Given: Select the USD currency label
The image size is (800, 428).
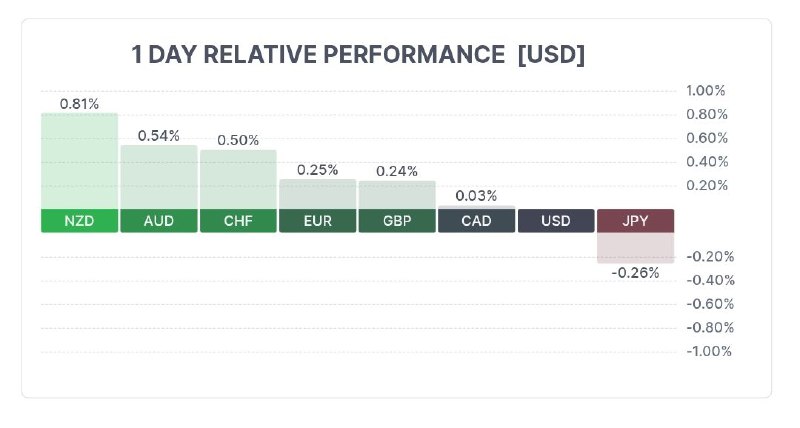Looking at the screenshot, I should click(556, 221).
